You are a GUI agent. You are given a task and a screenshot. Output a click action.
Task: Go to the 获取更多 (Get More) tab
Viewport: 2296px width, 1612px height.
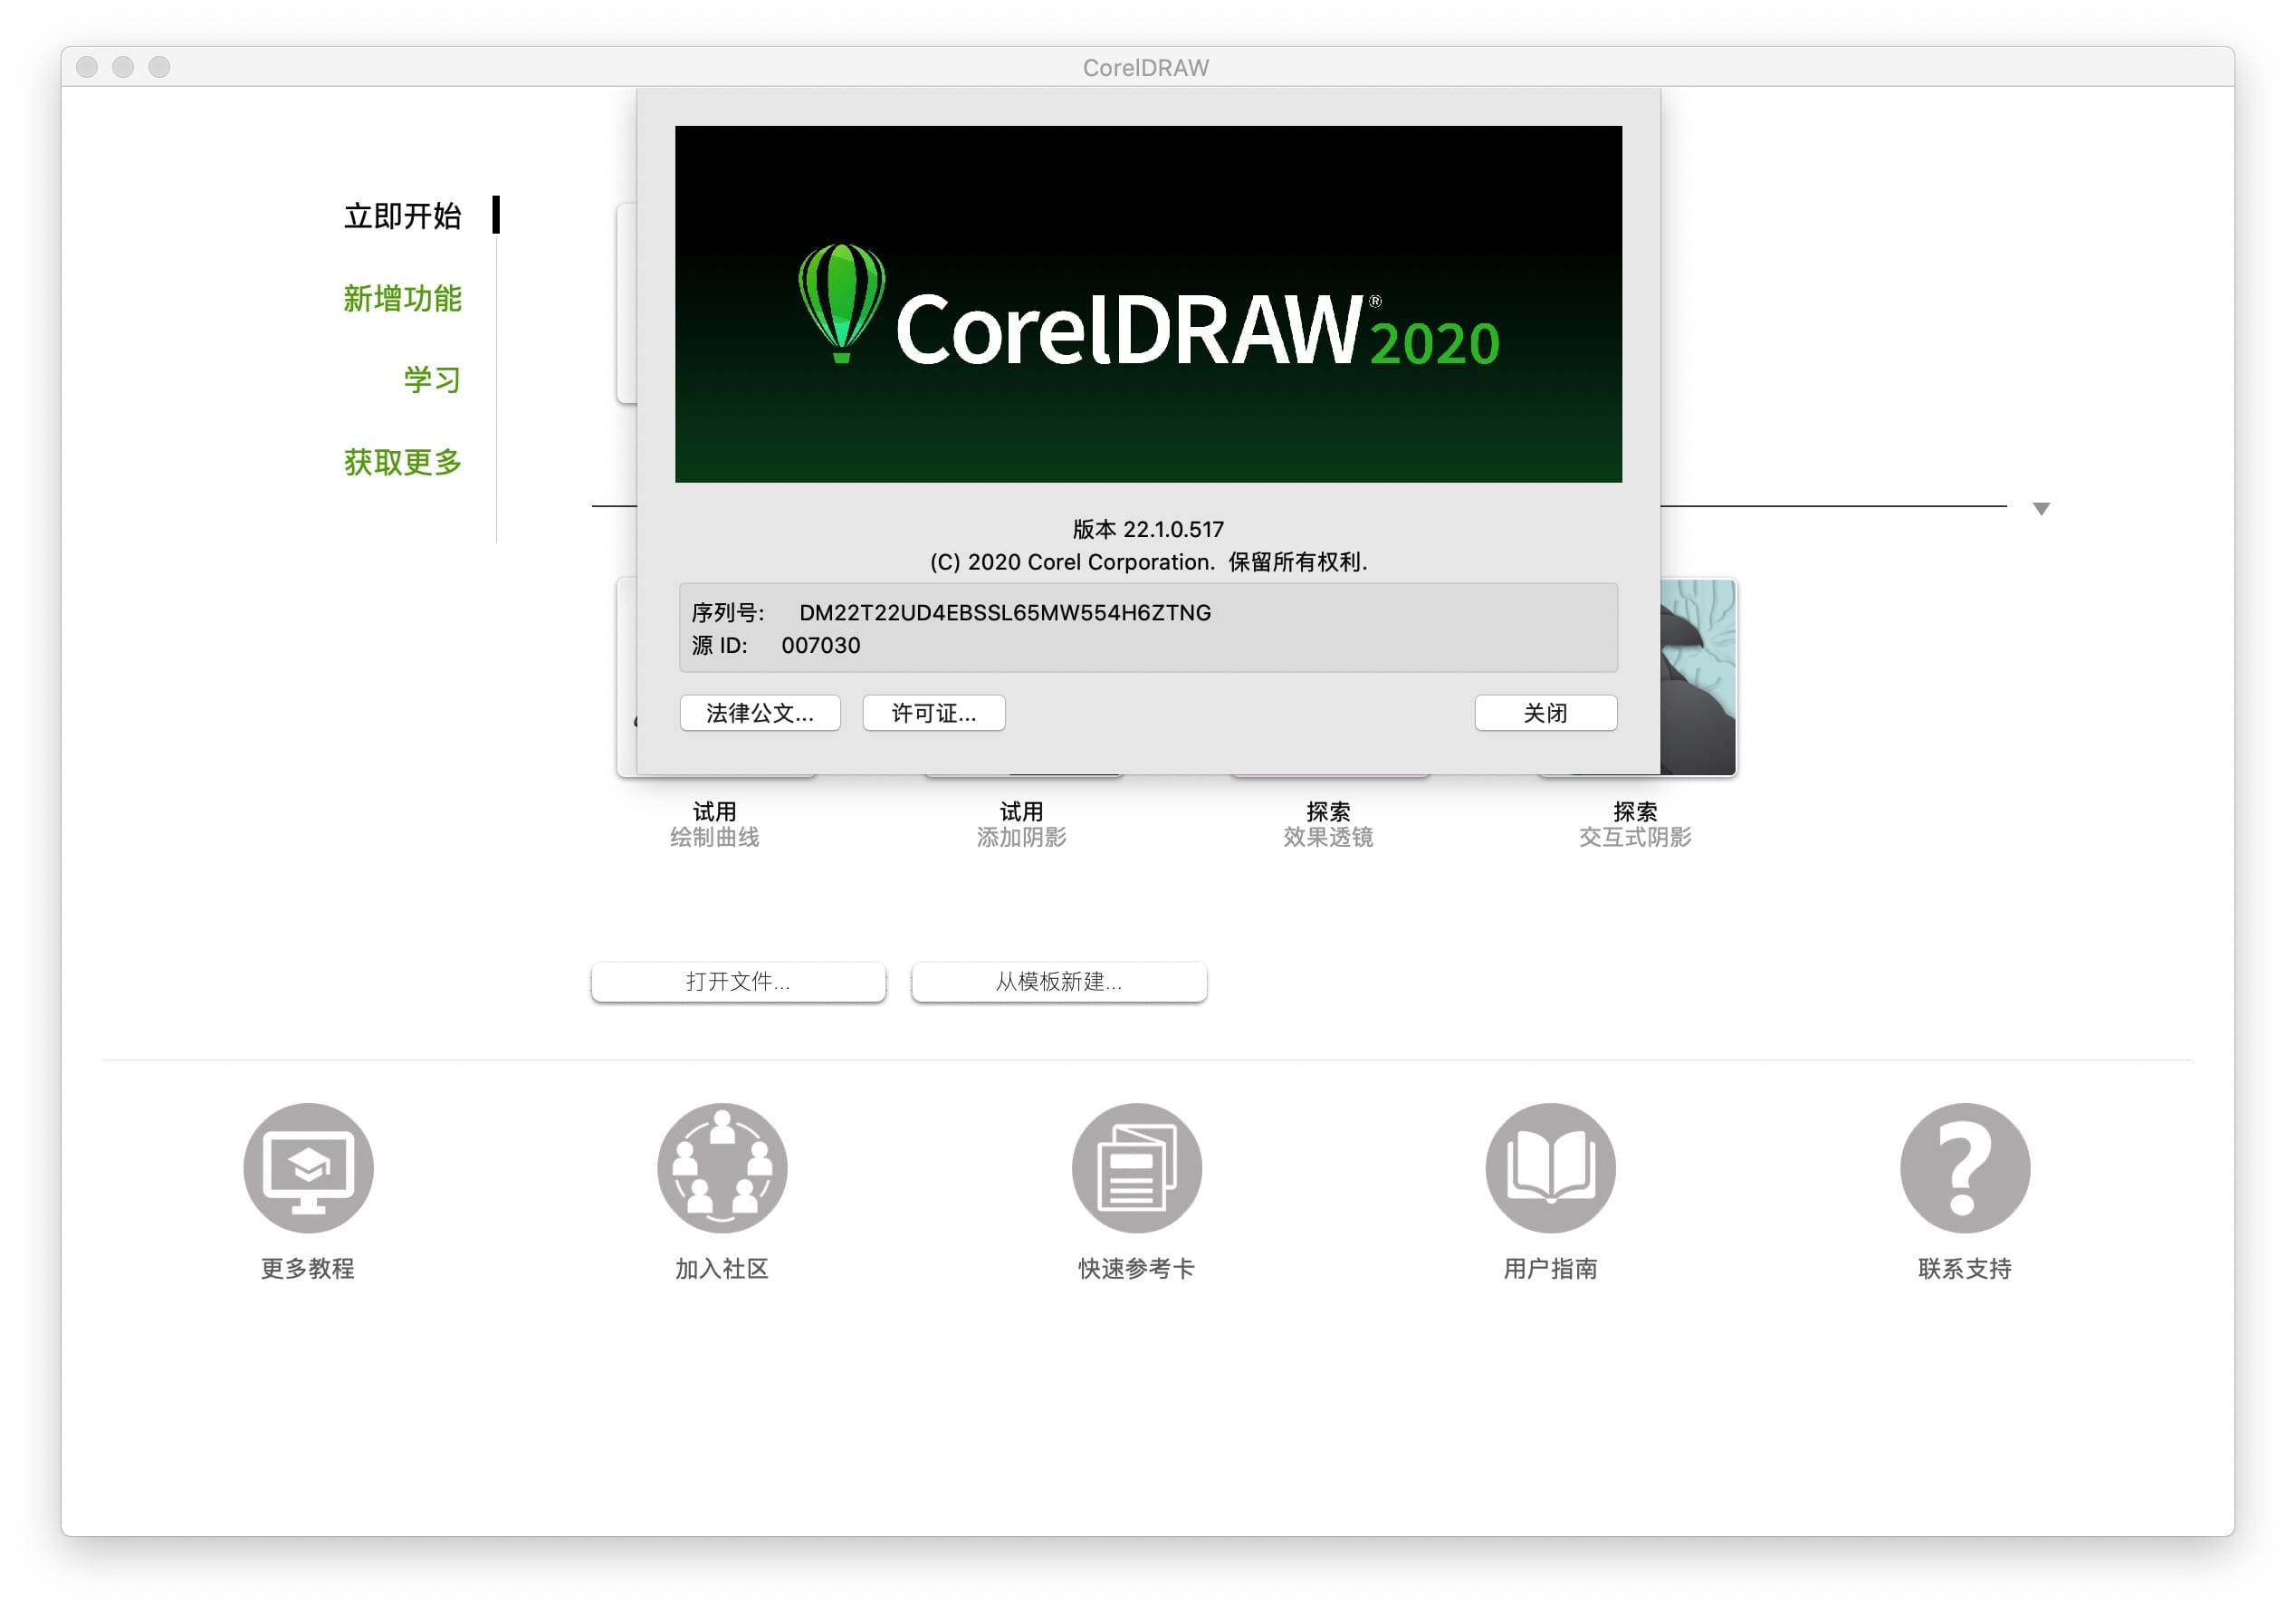coord(403,462)
